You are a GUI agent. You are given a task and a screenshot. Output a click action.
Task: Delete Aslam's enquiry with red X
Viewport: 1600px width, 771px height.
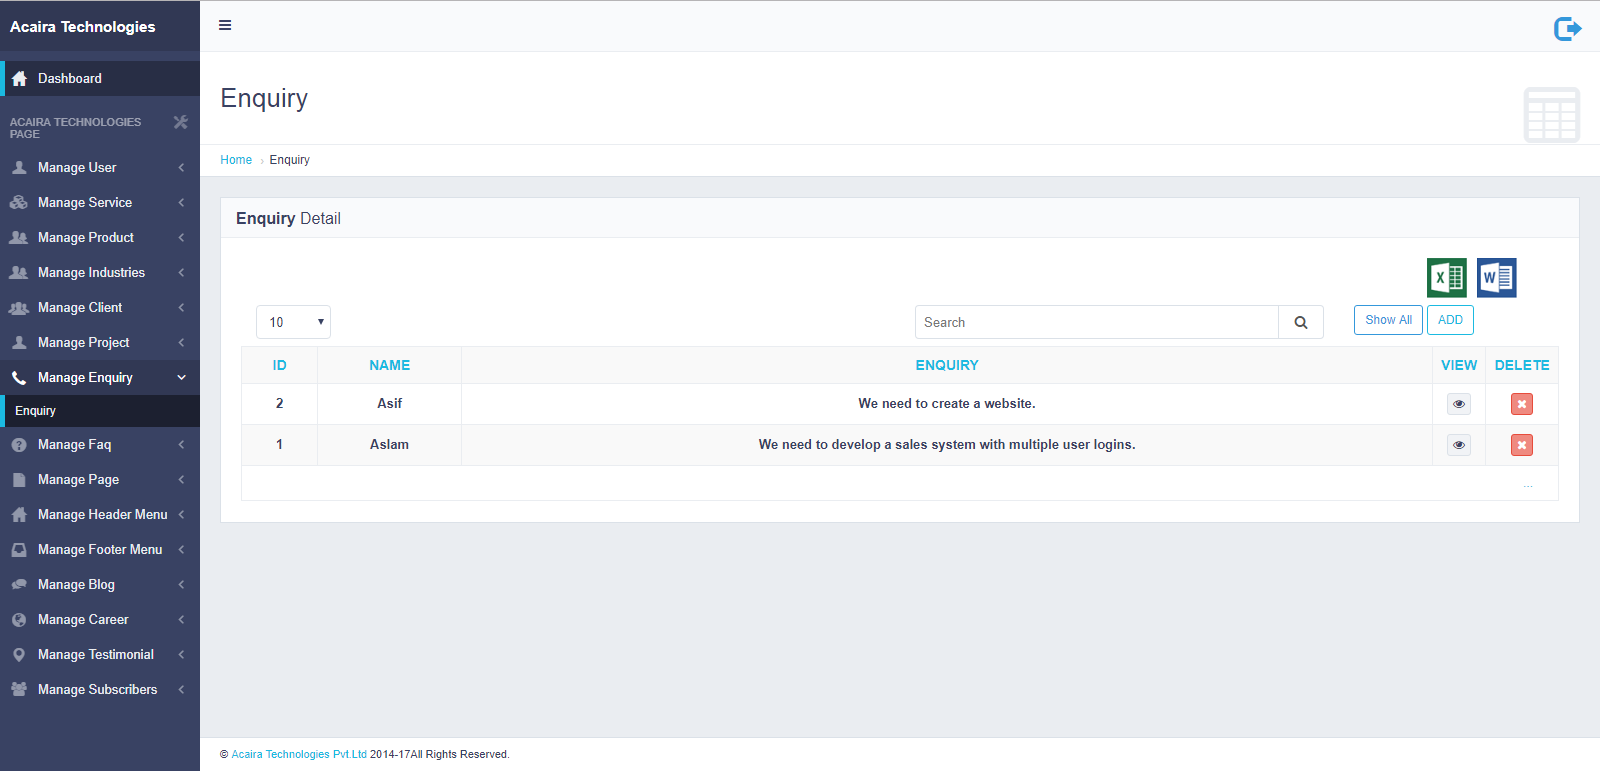[x=1521, y=445]
